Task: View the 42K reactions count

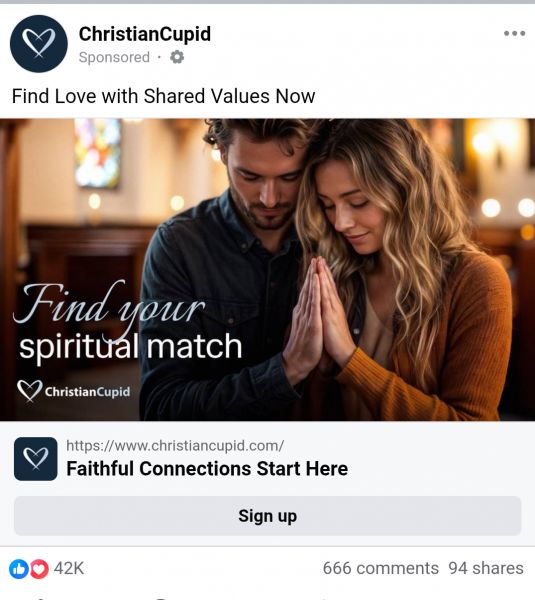Action: point(69,568)
